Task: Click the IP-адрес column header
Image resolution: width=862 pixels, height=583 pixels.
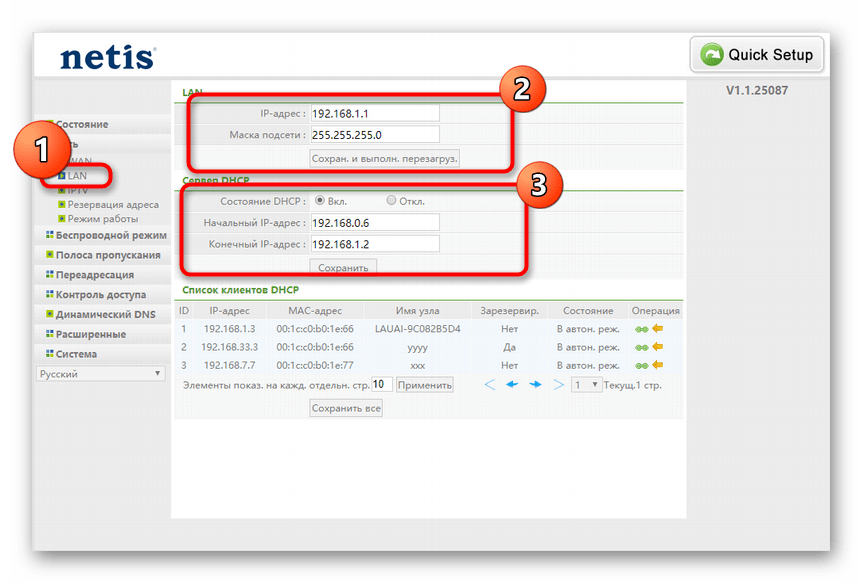Action: click(229, 311)
